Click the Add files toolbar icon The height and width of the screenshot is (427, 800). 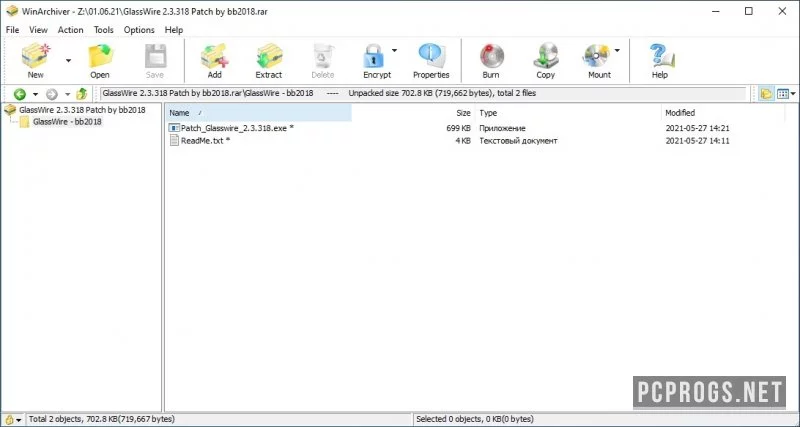click(x=214, y=56)
